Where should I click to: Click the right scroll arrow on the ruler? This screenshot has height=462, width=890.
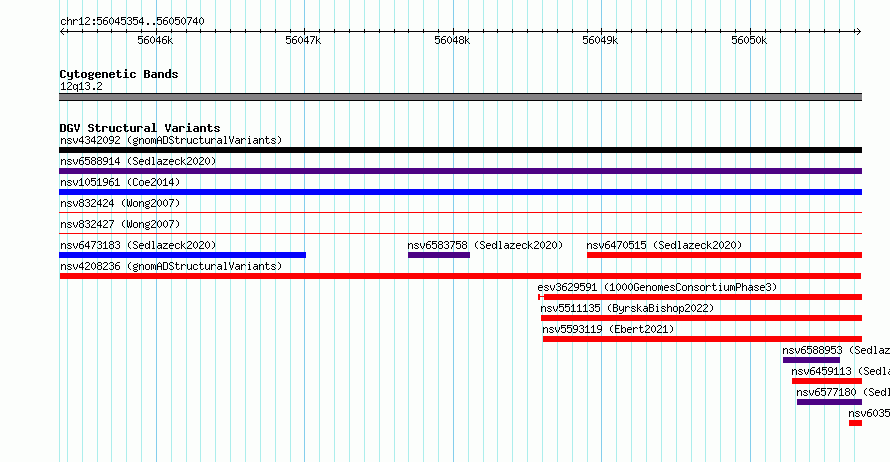point(858,32)
